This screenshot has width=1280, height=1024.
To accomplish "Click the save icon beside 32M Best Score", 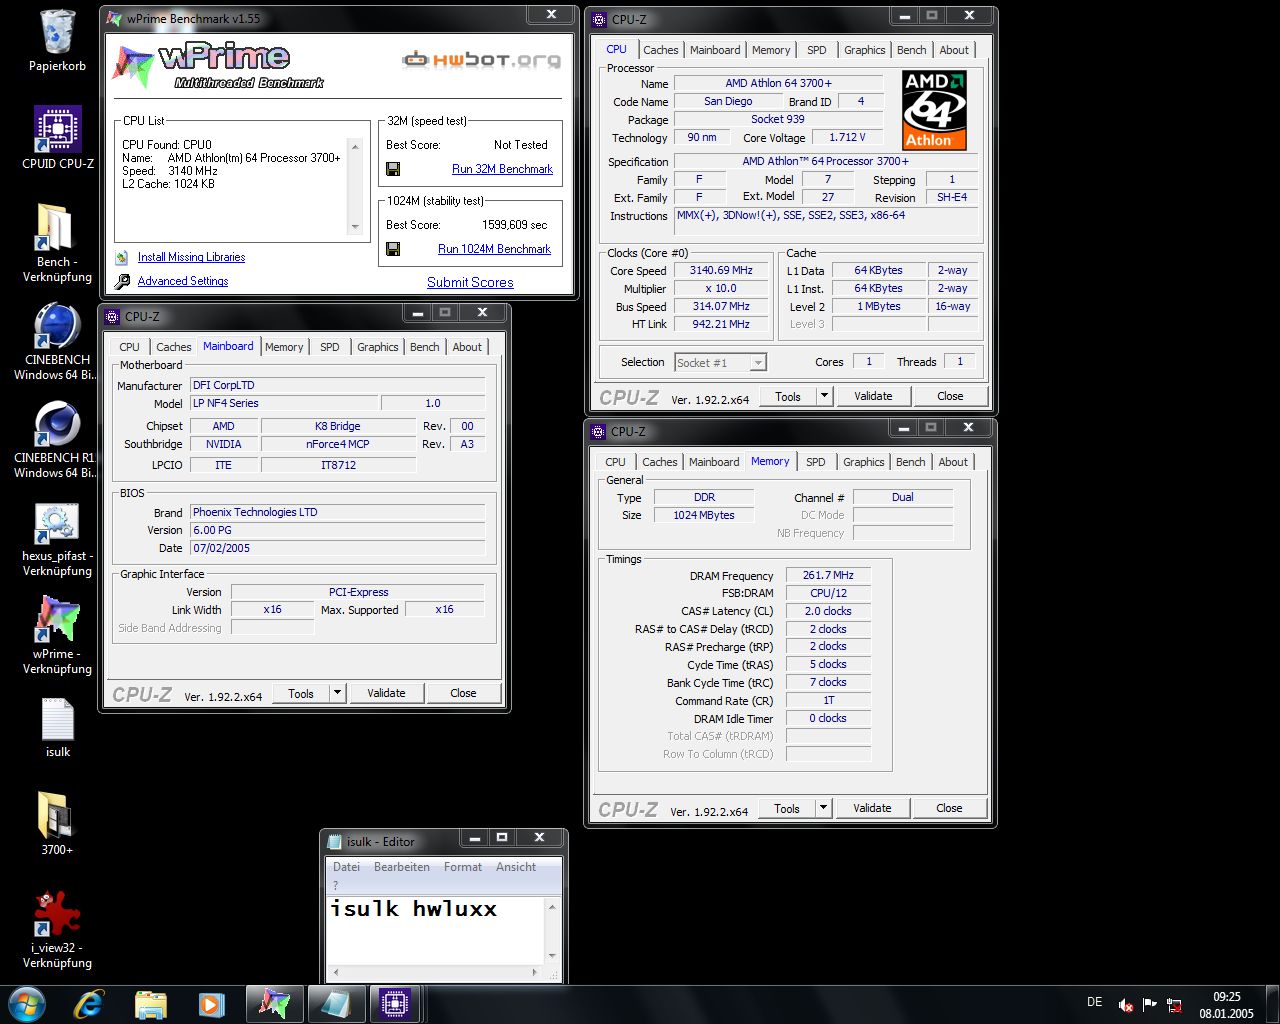I will click(x=393, y=169).
